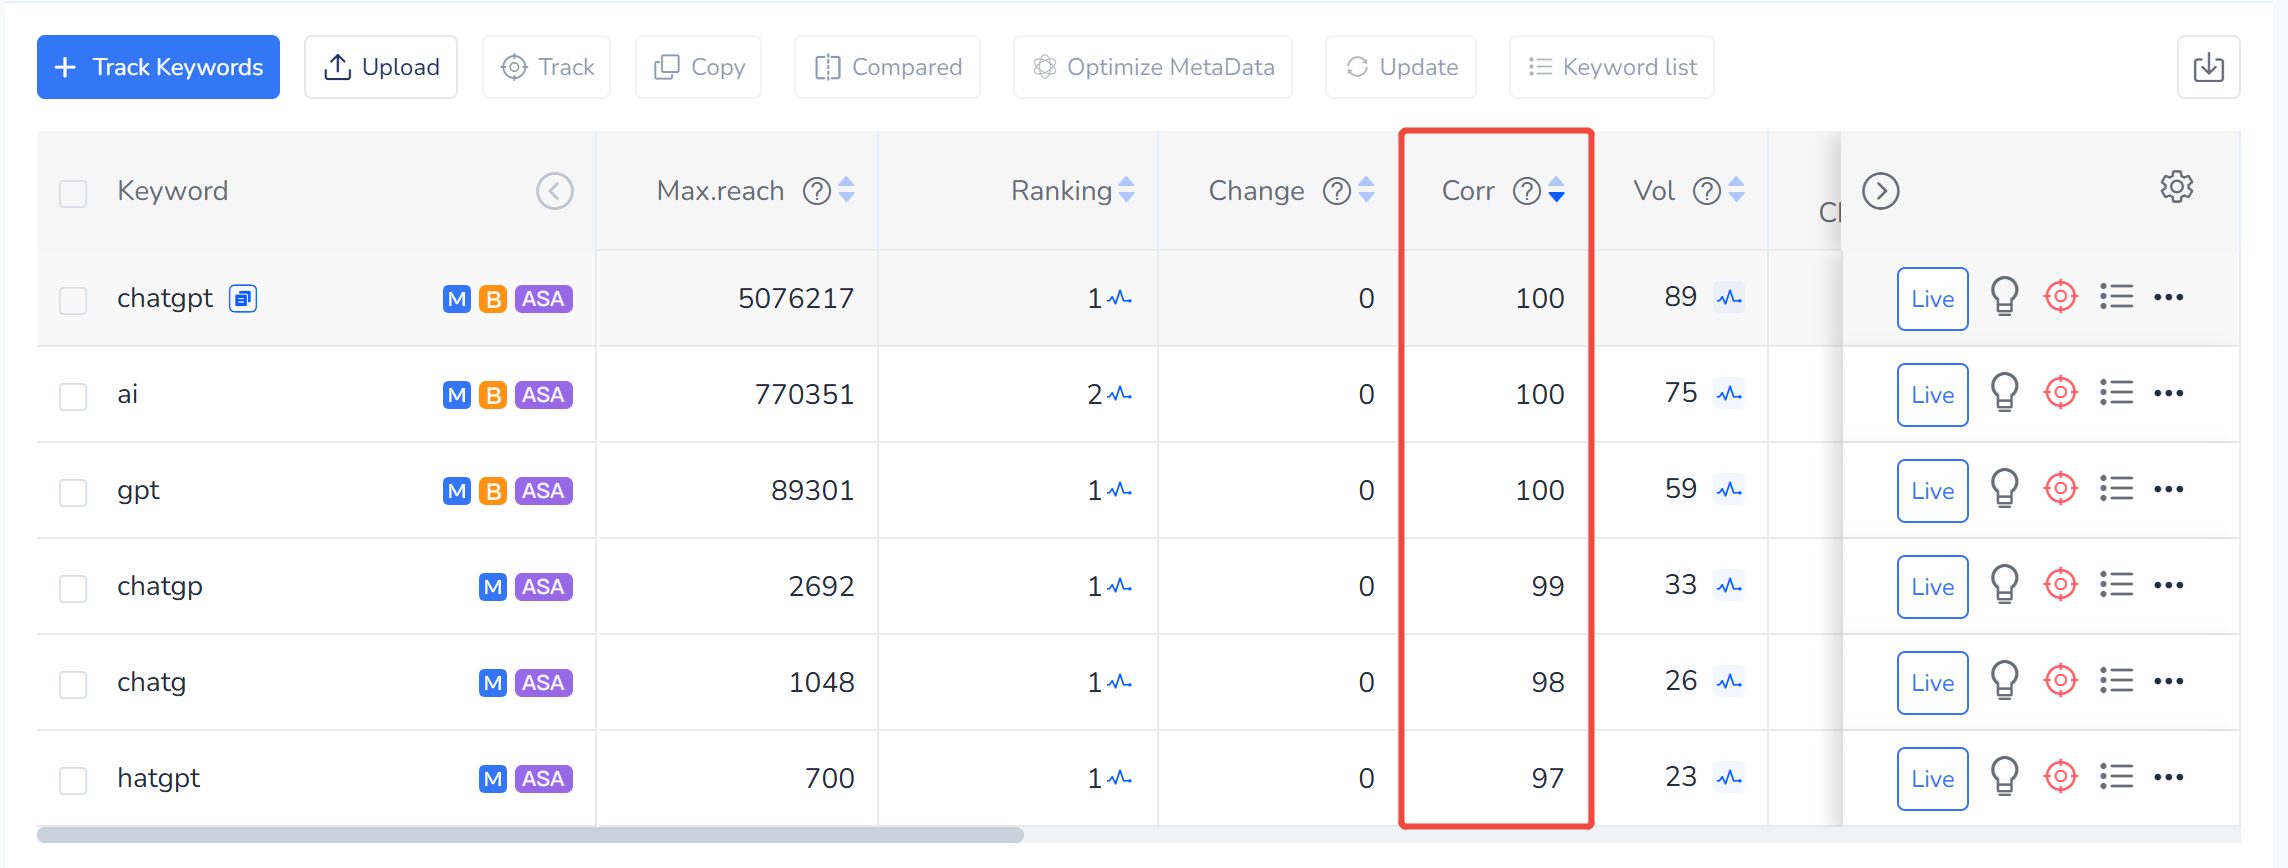Screen dimensions: 2288x868
Task: Click the ASA badge in chatgpt row
Action: point(544,299)
